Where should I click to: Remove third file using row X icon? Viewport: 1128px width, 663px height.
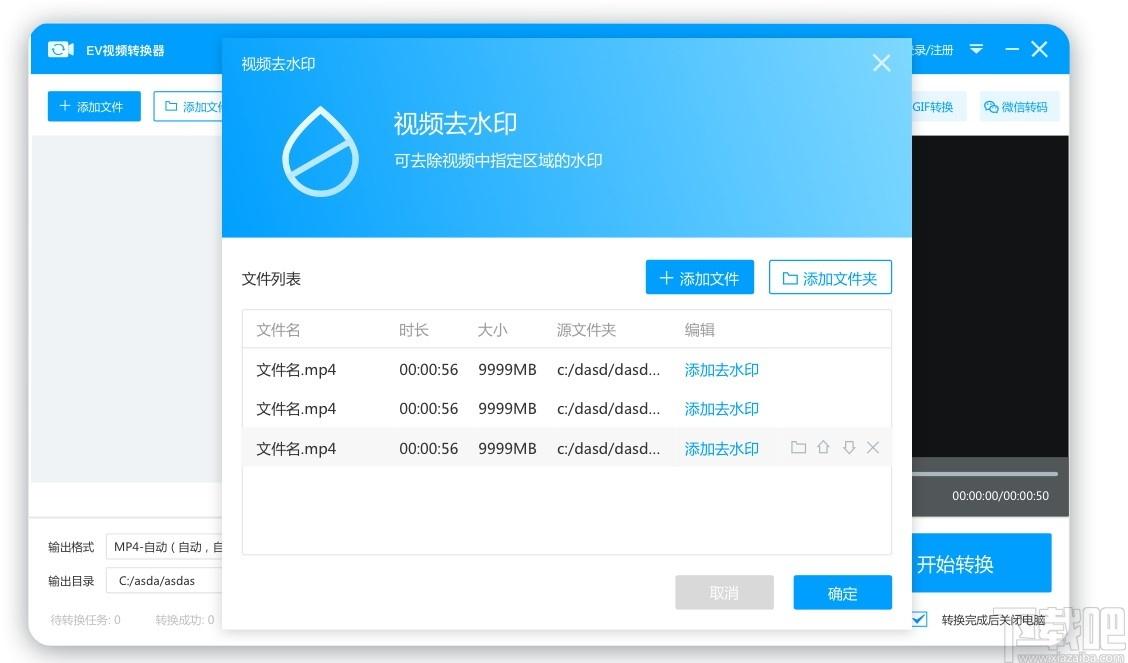click(873, 448)
